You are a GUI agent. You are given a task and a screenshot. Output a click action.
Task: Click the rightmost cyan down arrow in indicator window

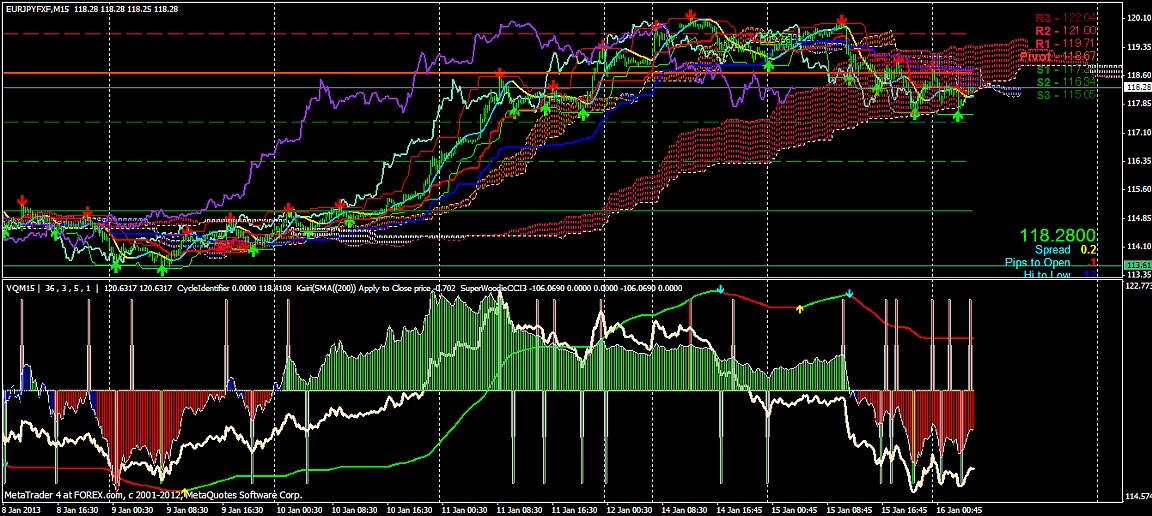click(x=849, y=294)
